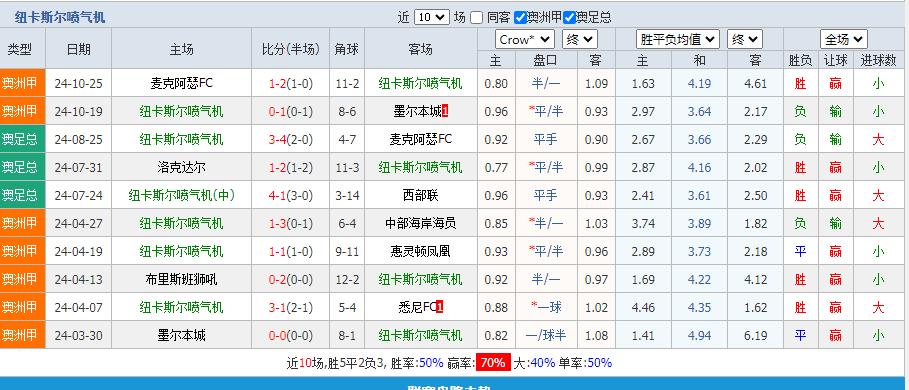Click the 3-1(2-1) score on 24-04-07
This screenshot has height=390, width=909.
290,307
